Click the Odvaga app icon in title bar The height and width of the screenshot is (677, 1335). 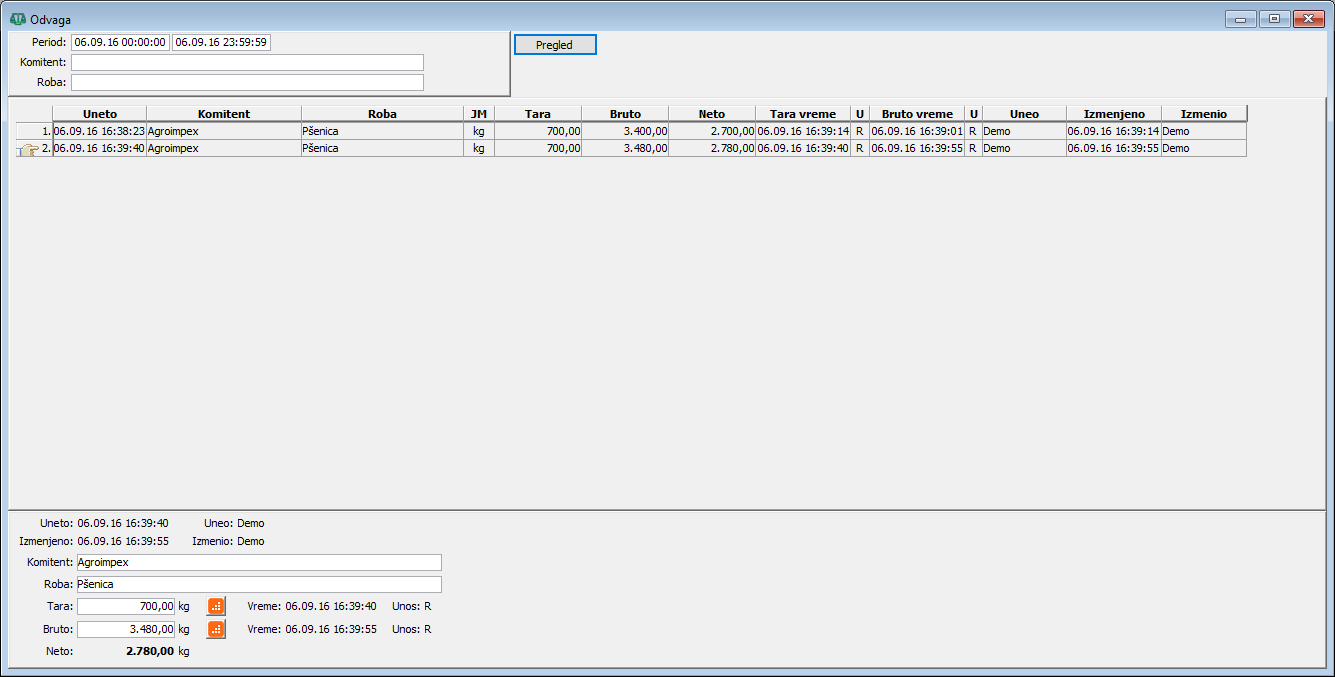click(17, 19)
